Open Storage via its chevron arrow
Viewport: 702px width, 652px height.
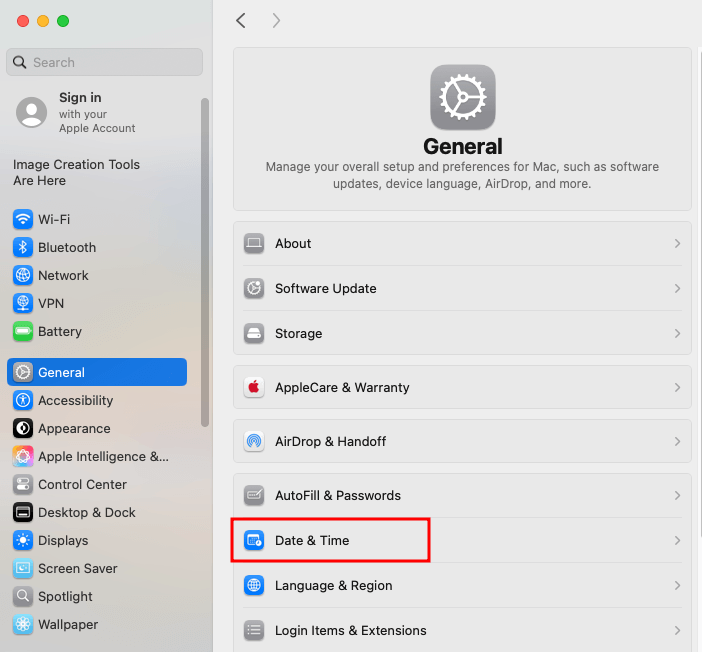[677, 333]
